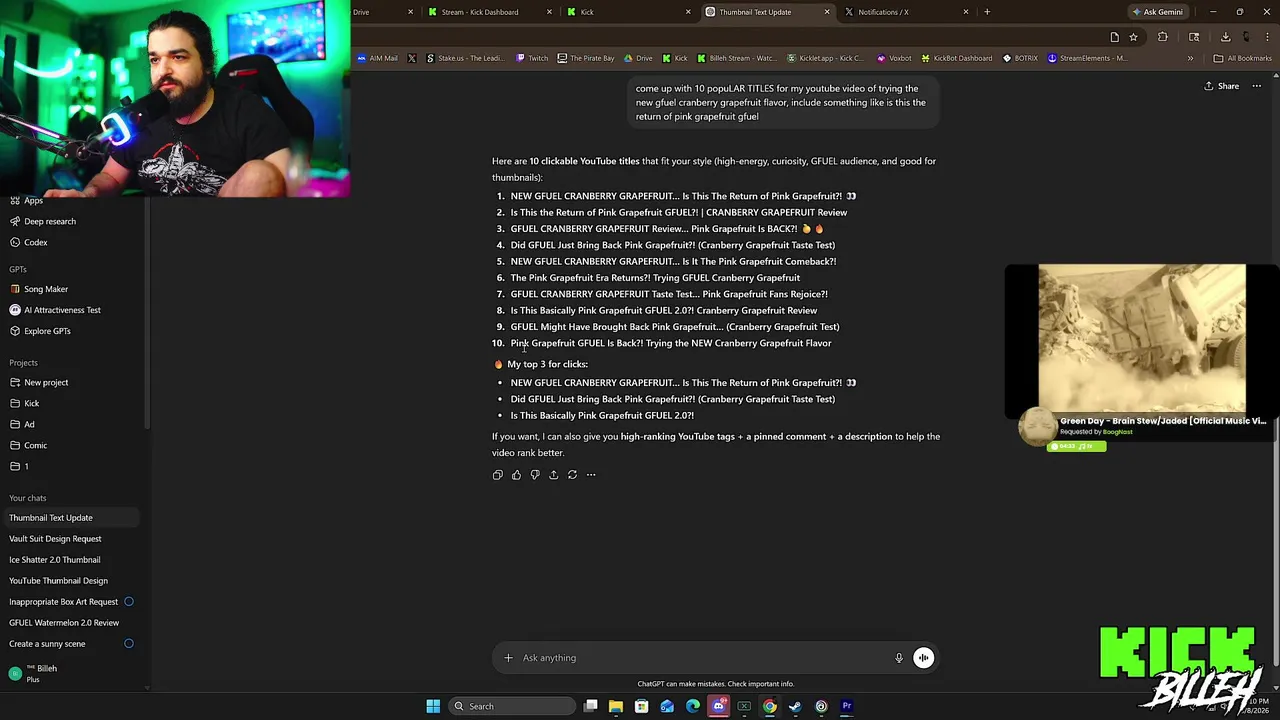Collapse the Projects section header
Screen dimensions: 1280x720
23,363
